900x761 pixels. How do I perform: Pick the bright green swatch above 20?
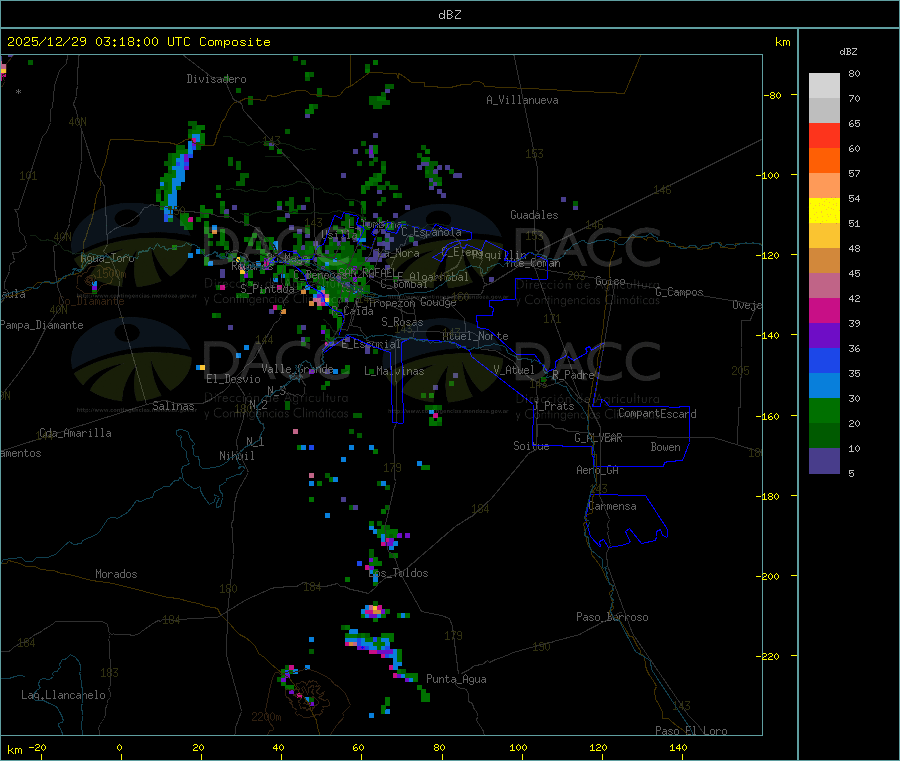point(824,411)
